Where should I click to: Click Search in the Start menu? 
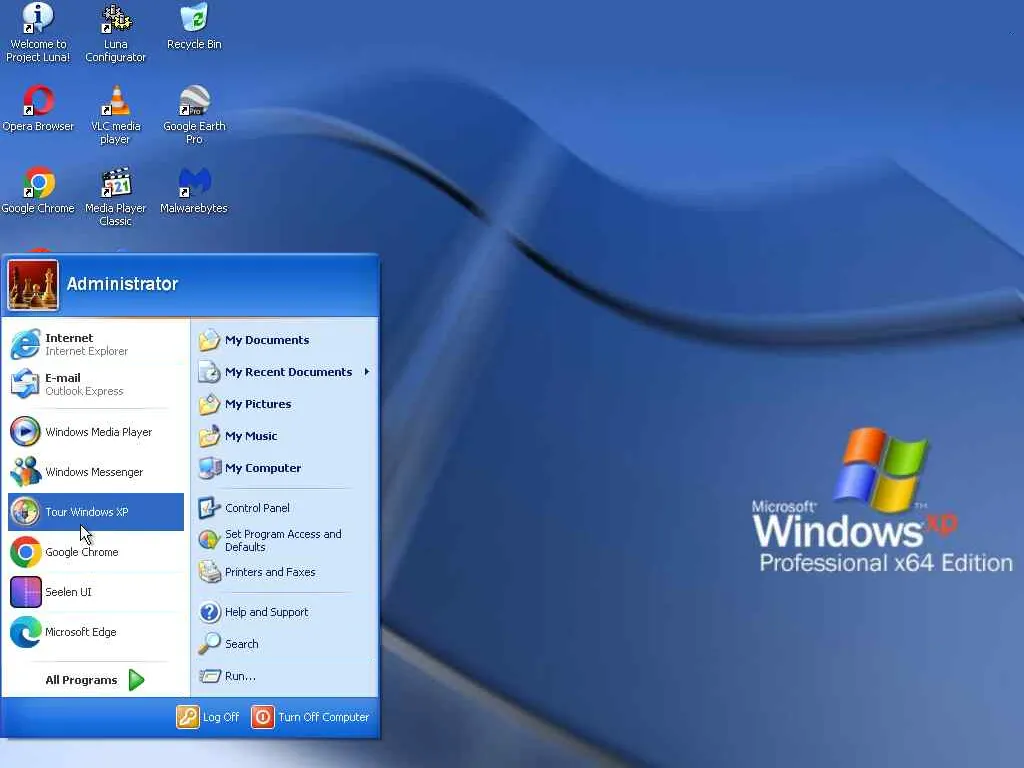(x=284, y=644)
